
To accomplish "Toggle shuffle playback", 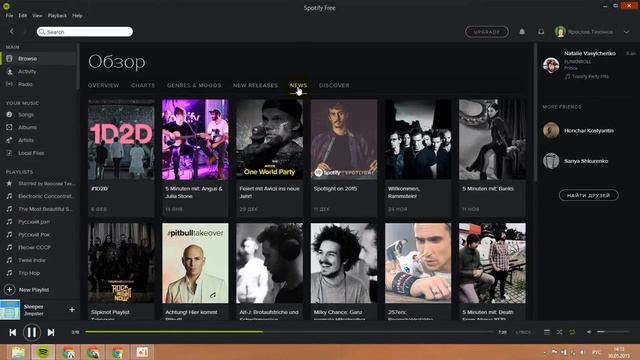I will click(x=559, y=332).
